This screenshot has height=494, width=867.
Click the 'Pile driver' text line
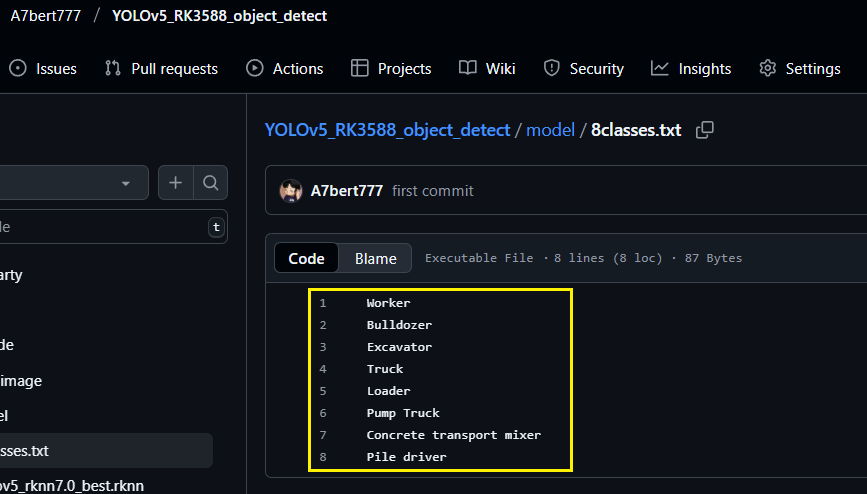coord(406,457)
